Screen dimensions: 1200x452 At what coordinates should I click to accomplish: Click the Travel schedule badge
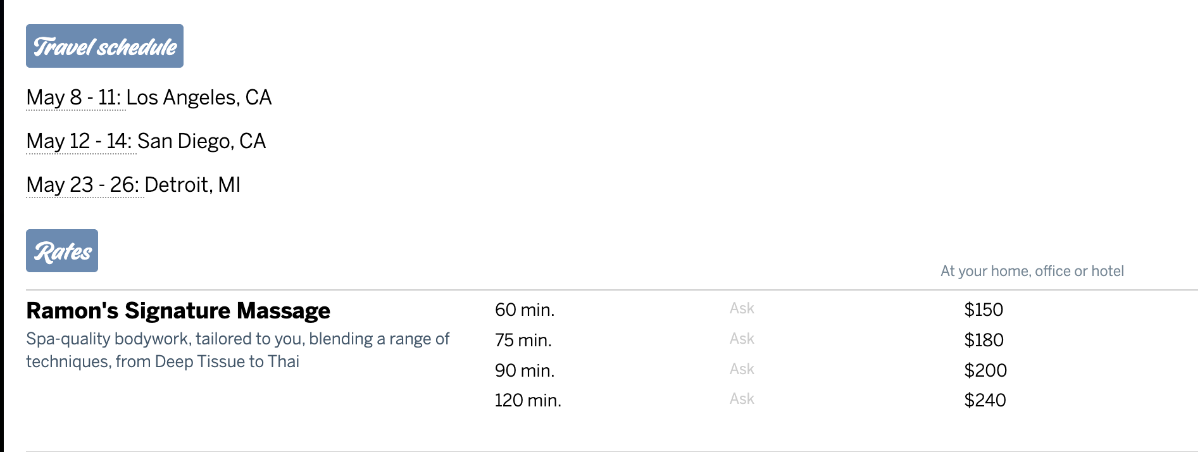[x=105, y=46]
